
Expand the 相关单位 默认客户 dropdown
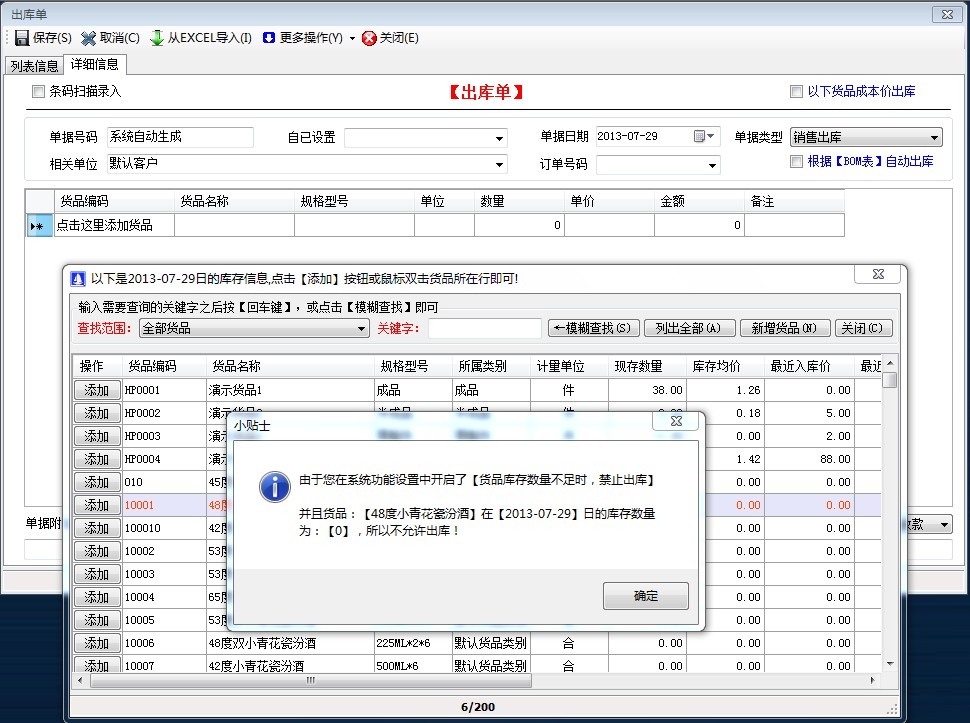pos(499,164)
